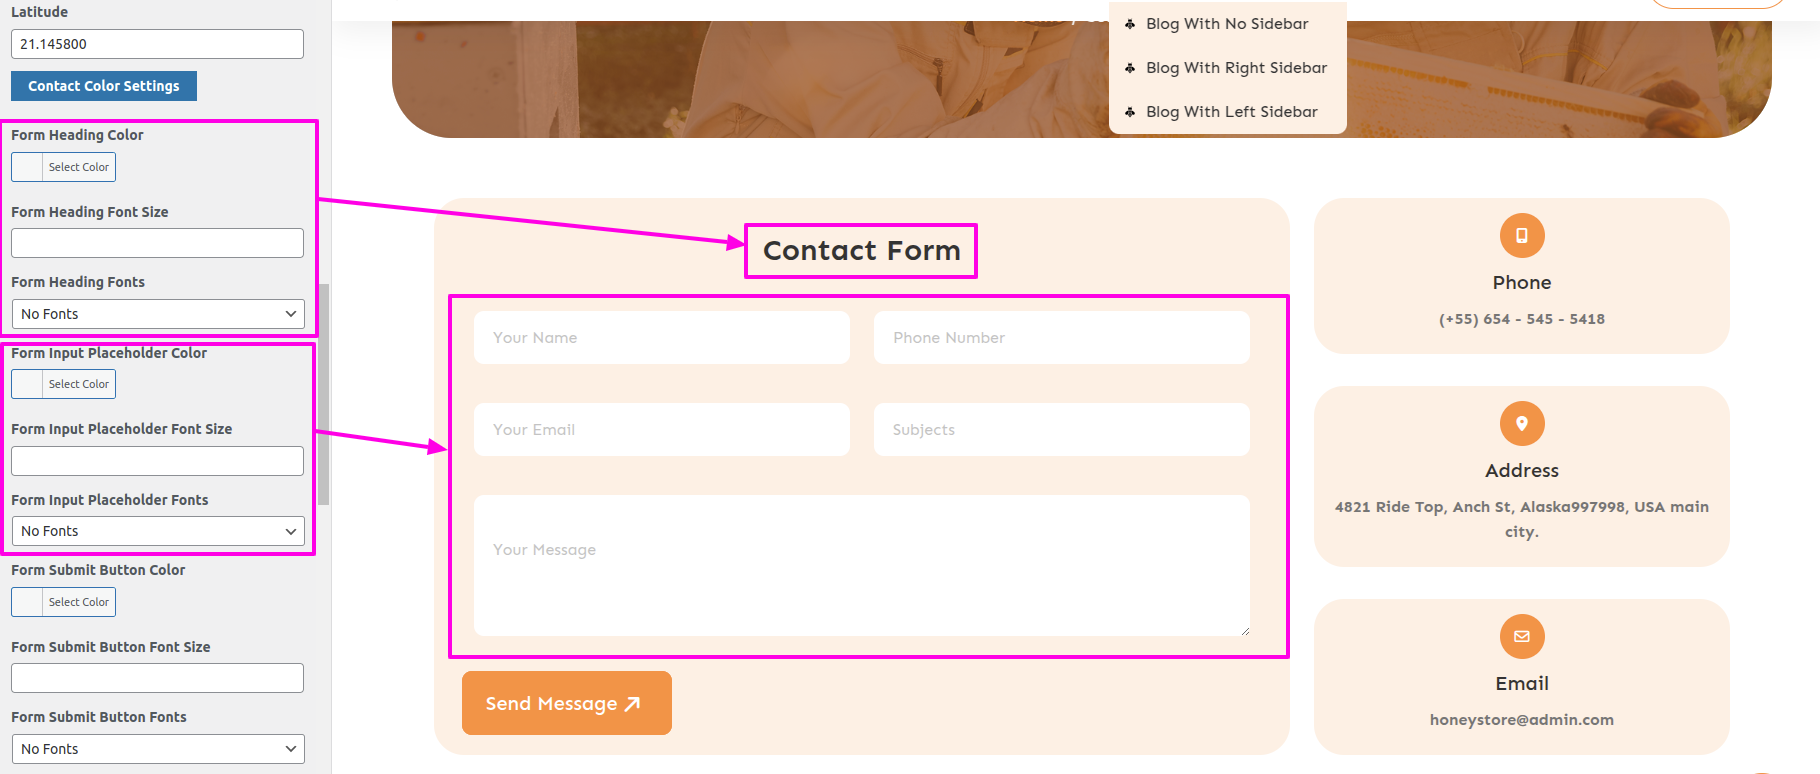Click bullet icon beside Blog With Left Sidebar
1820x774 pixels.
pyautogui.click(x=1130, y=112)
